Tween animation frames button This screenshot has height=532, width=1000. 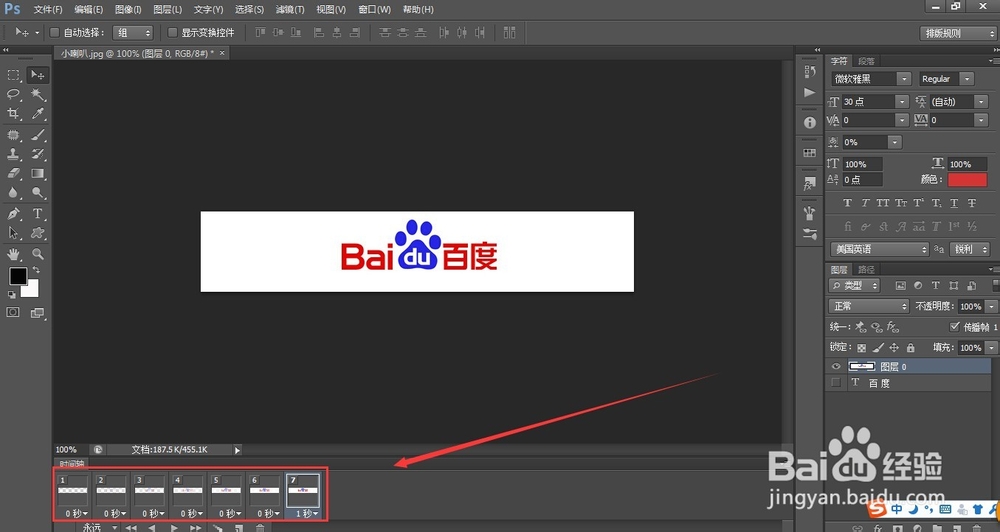click(217, 528)
